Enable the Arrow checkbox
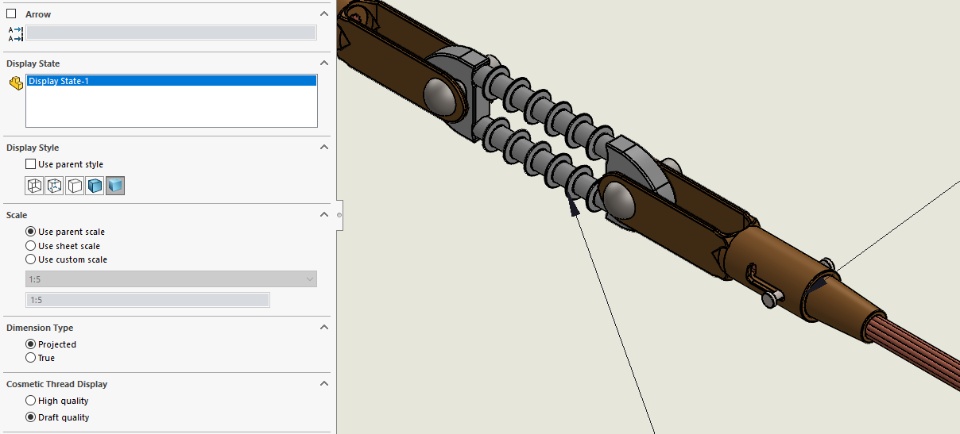Screen dimensions: 960x434 click(11, 13)
